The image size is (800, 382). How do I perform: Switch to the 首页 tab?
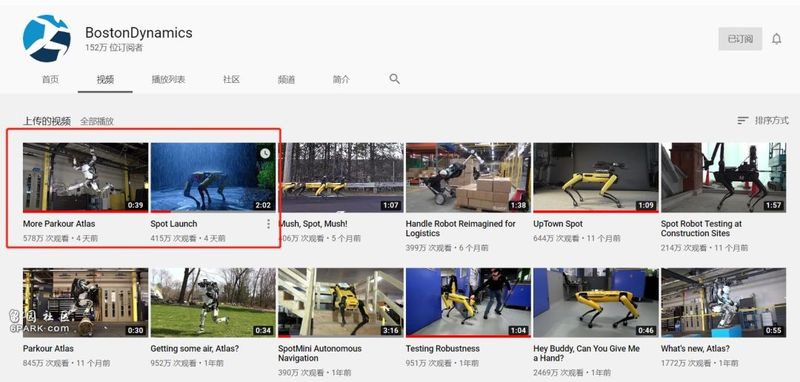(51, 80)
